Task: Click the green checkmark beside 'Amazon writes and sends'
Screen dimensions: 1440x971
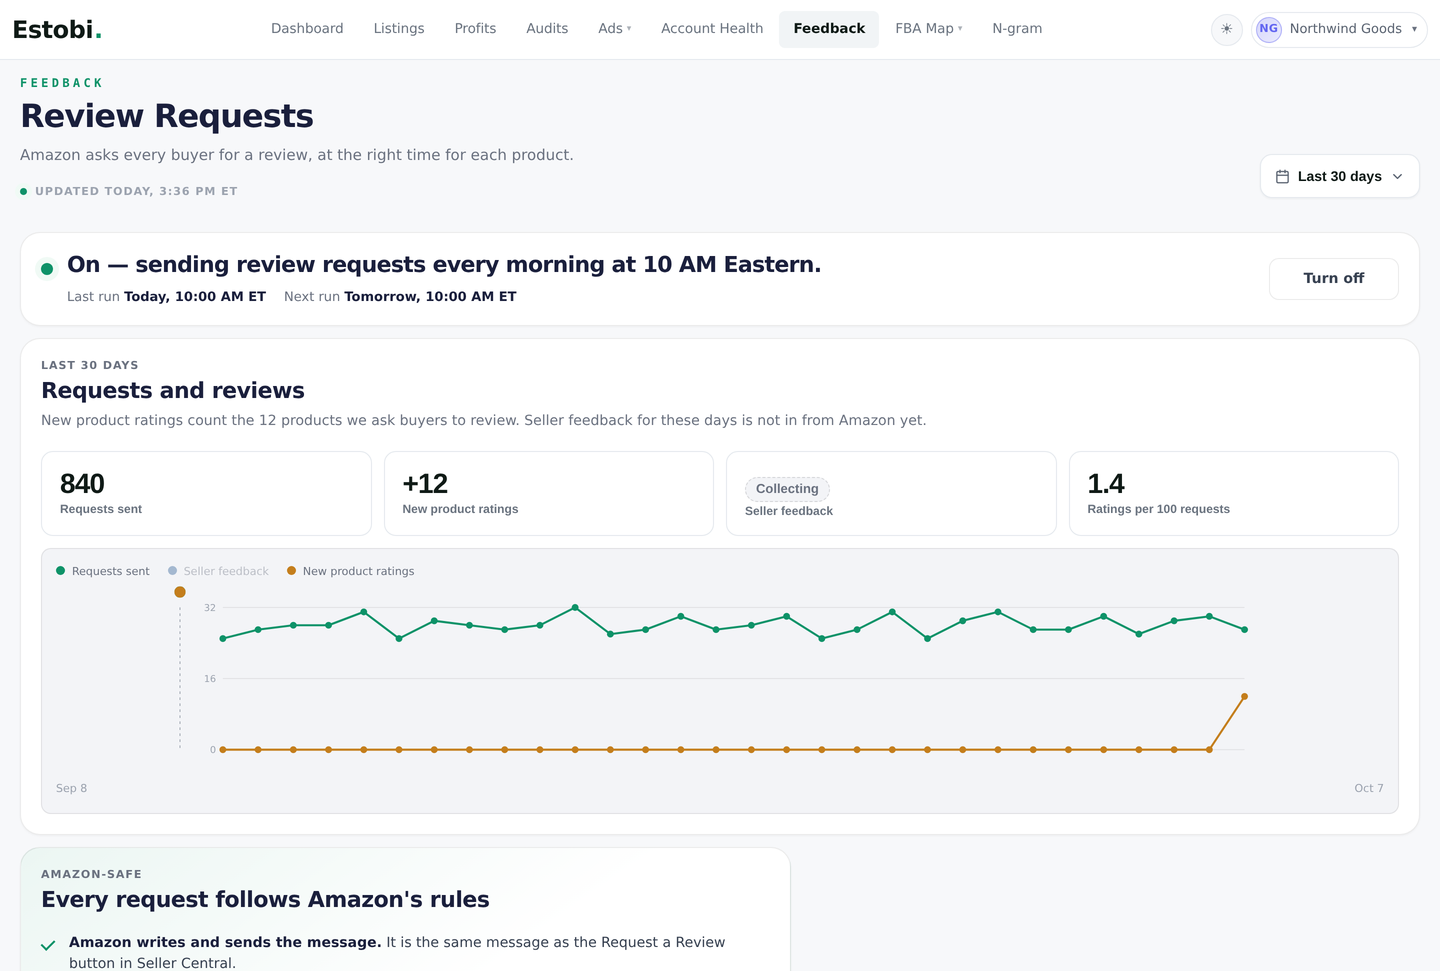Action: click(x=48, y=945)
